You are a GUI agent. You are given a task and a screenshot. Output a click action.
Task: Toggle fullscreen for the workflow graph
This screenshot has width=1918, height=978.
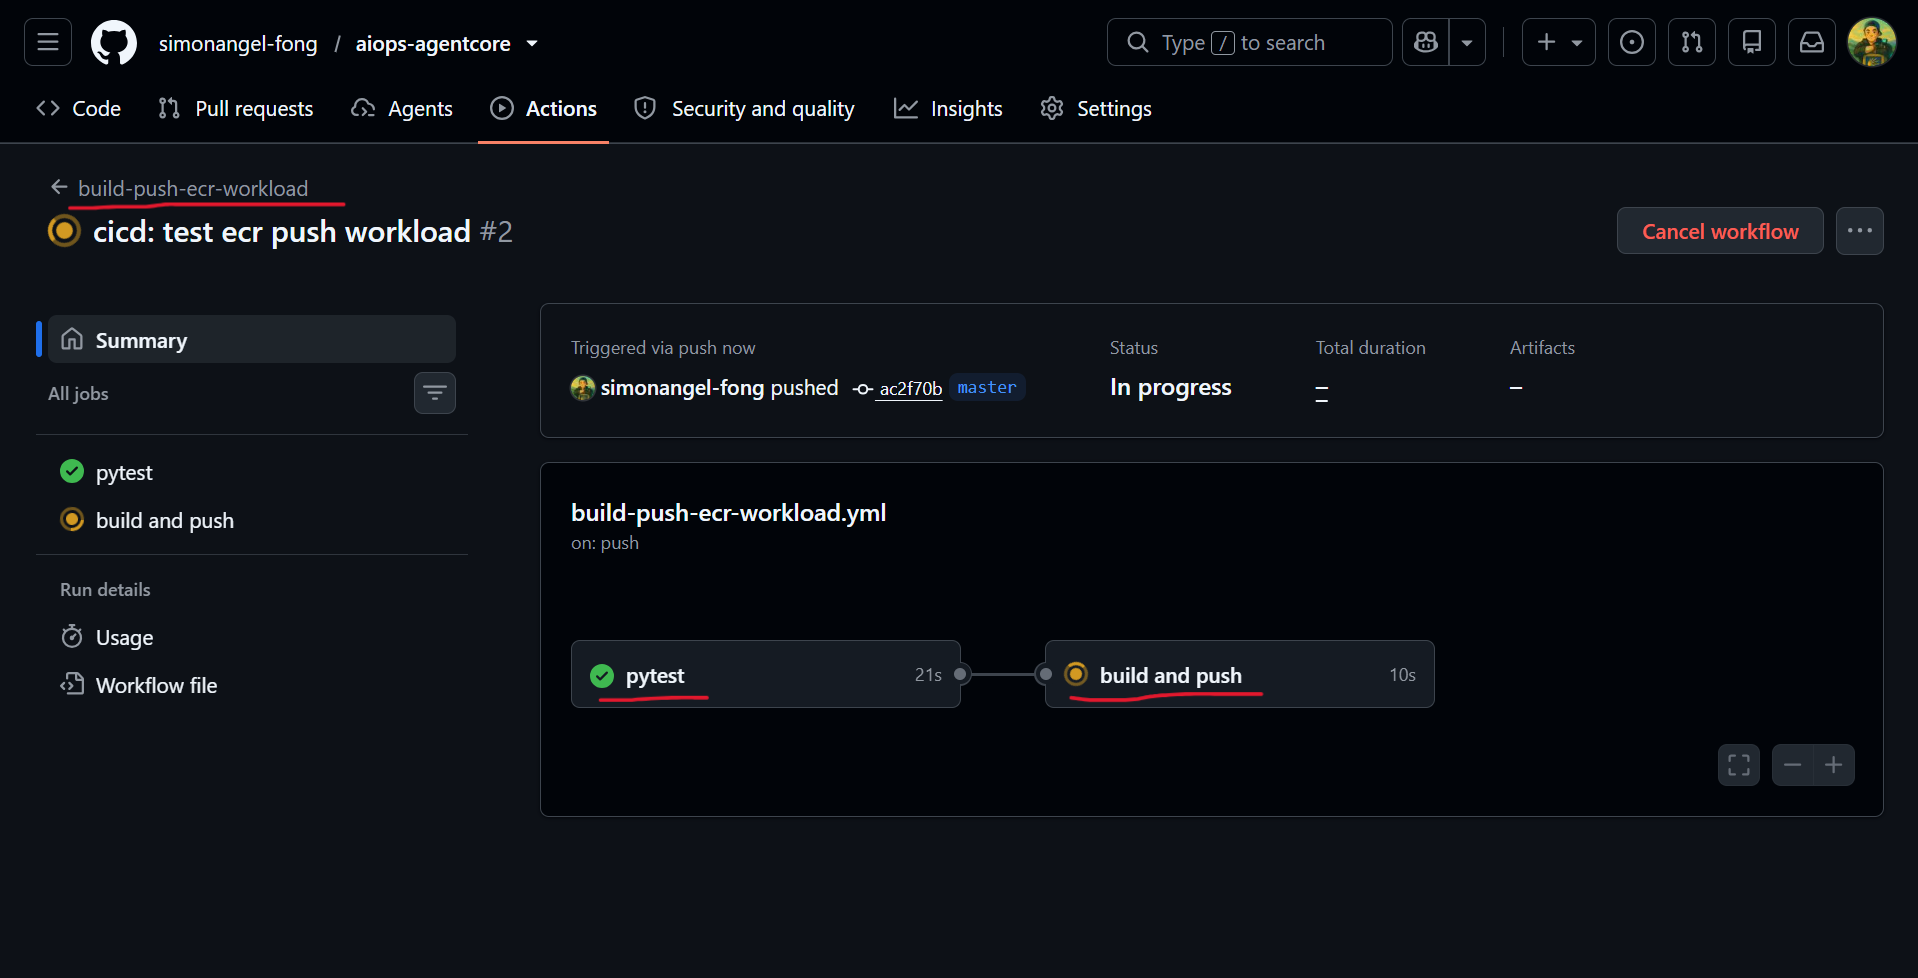tap(1739, 765)
